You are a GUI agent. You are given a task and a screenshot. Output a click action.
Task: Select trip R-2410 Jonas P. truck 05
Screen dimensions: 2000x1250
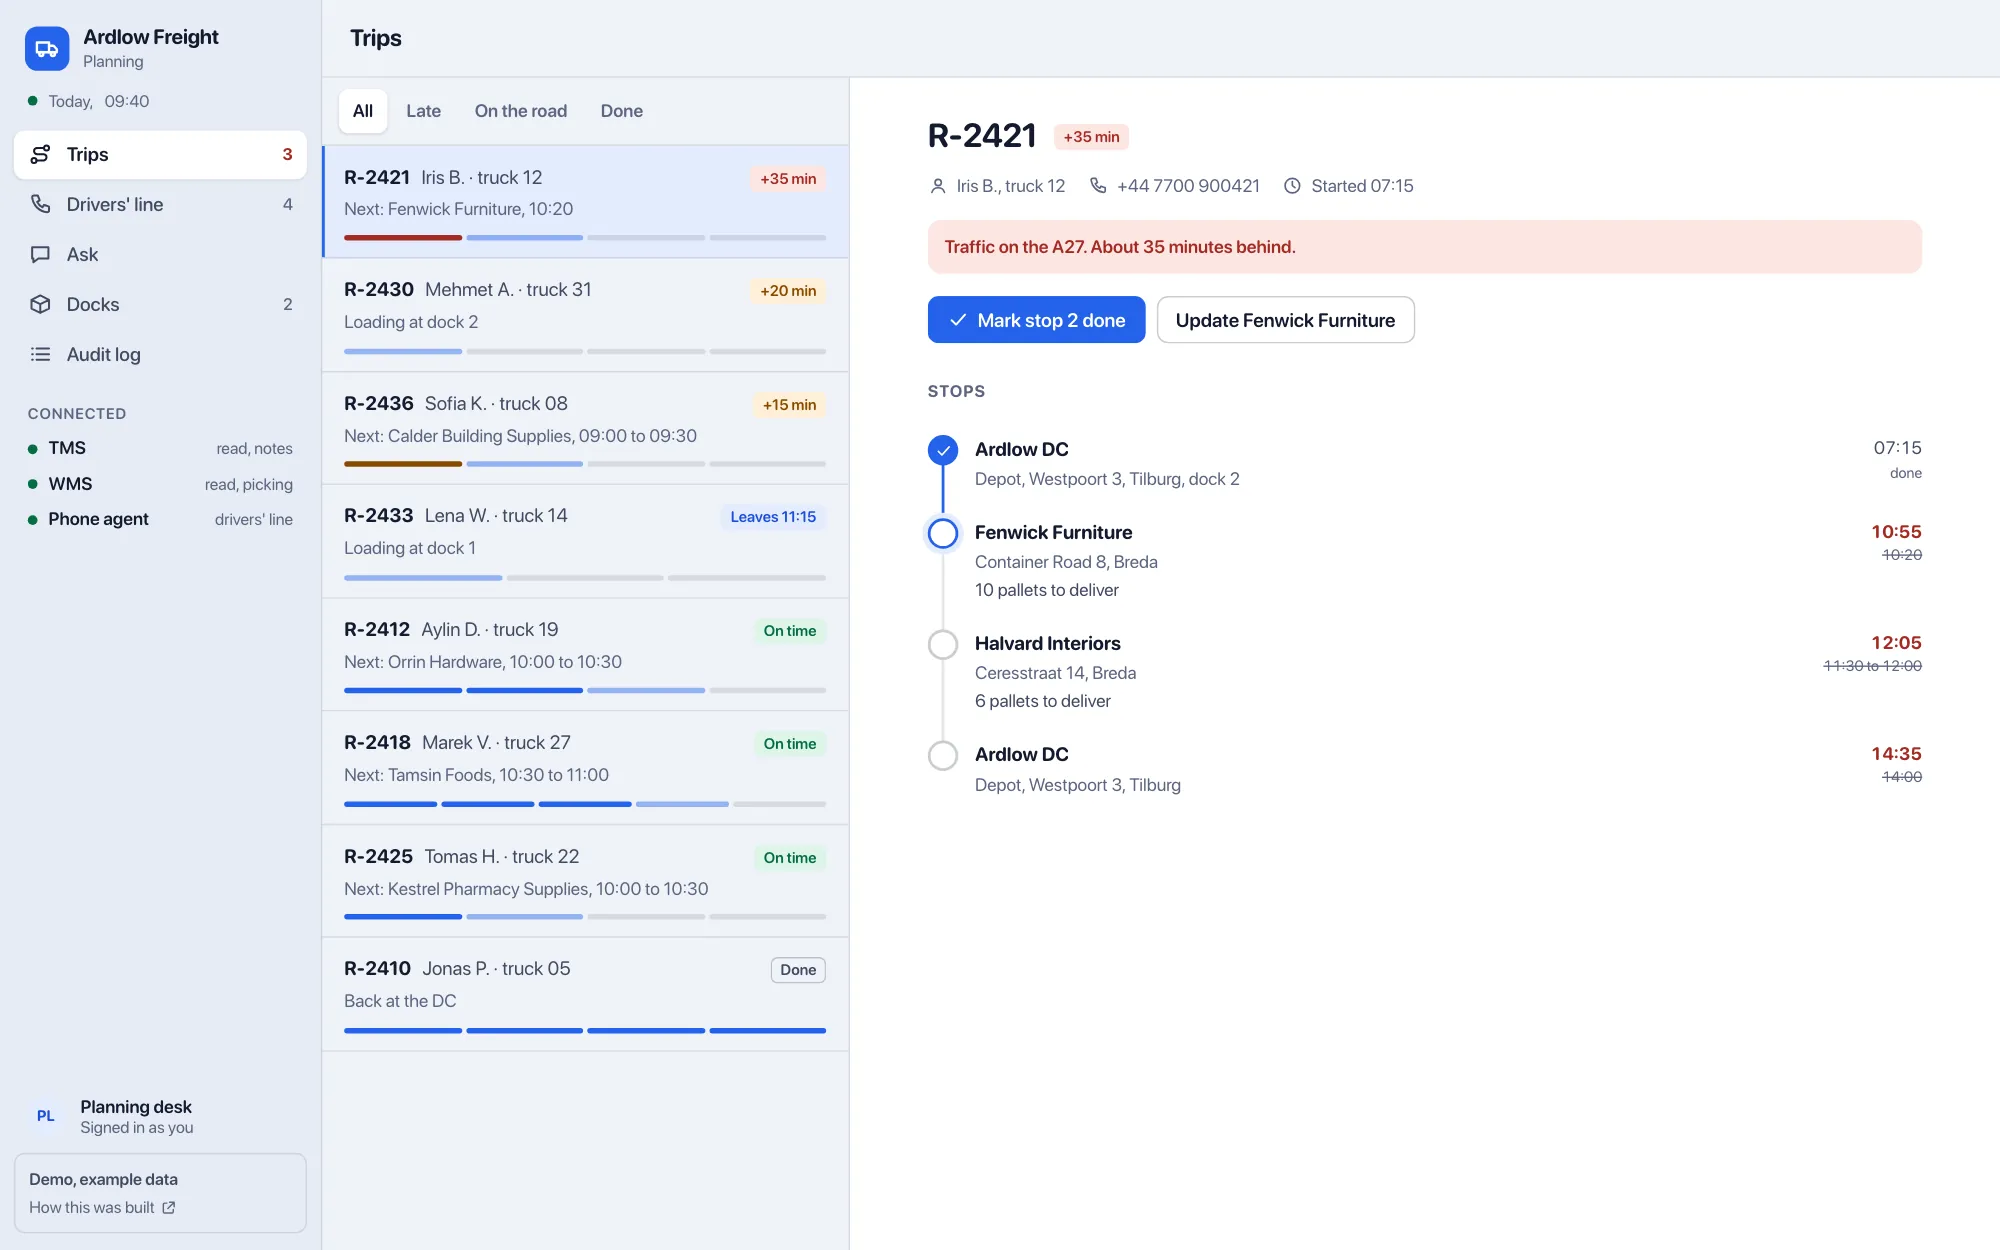(586, 994)
